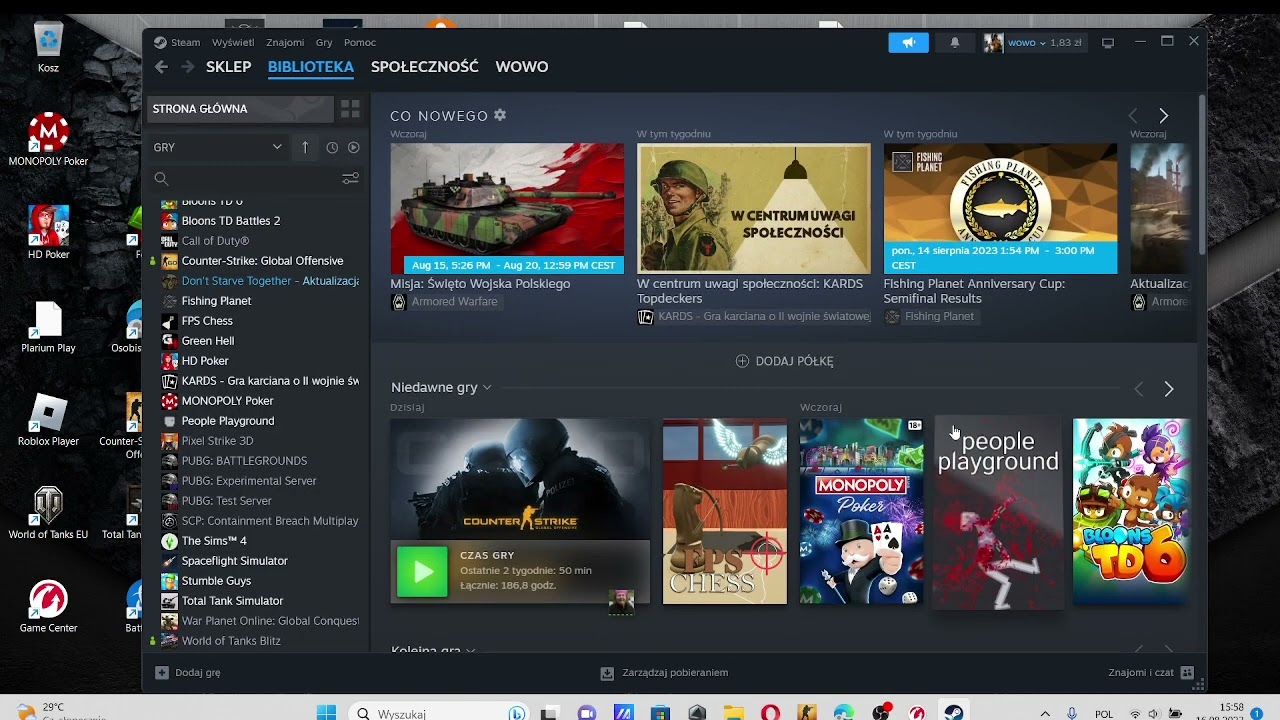Viewport: 1280px width, 720px height.
Task: Select the Roblox Player desktop shortcut
Action: tap(48, 420)
